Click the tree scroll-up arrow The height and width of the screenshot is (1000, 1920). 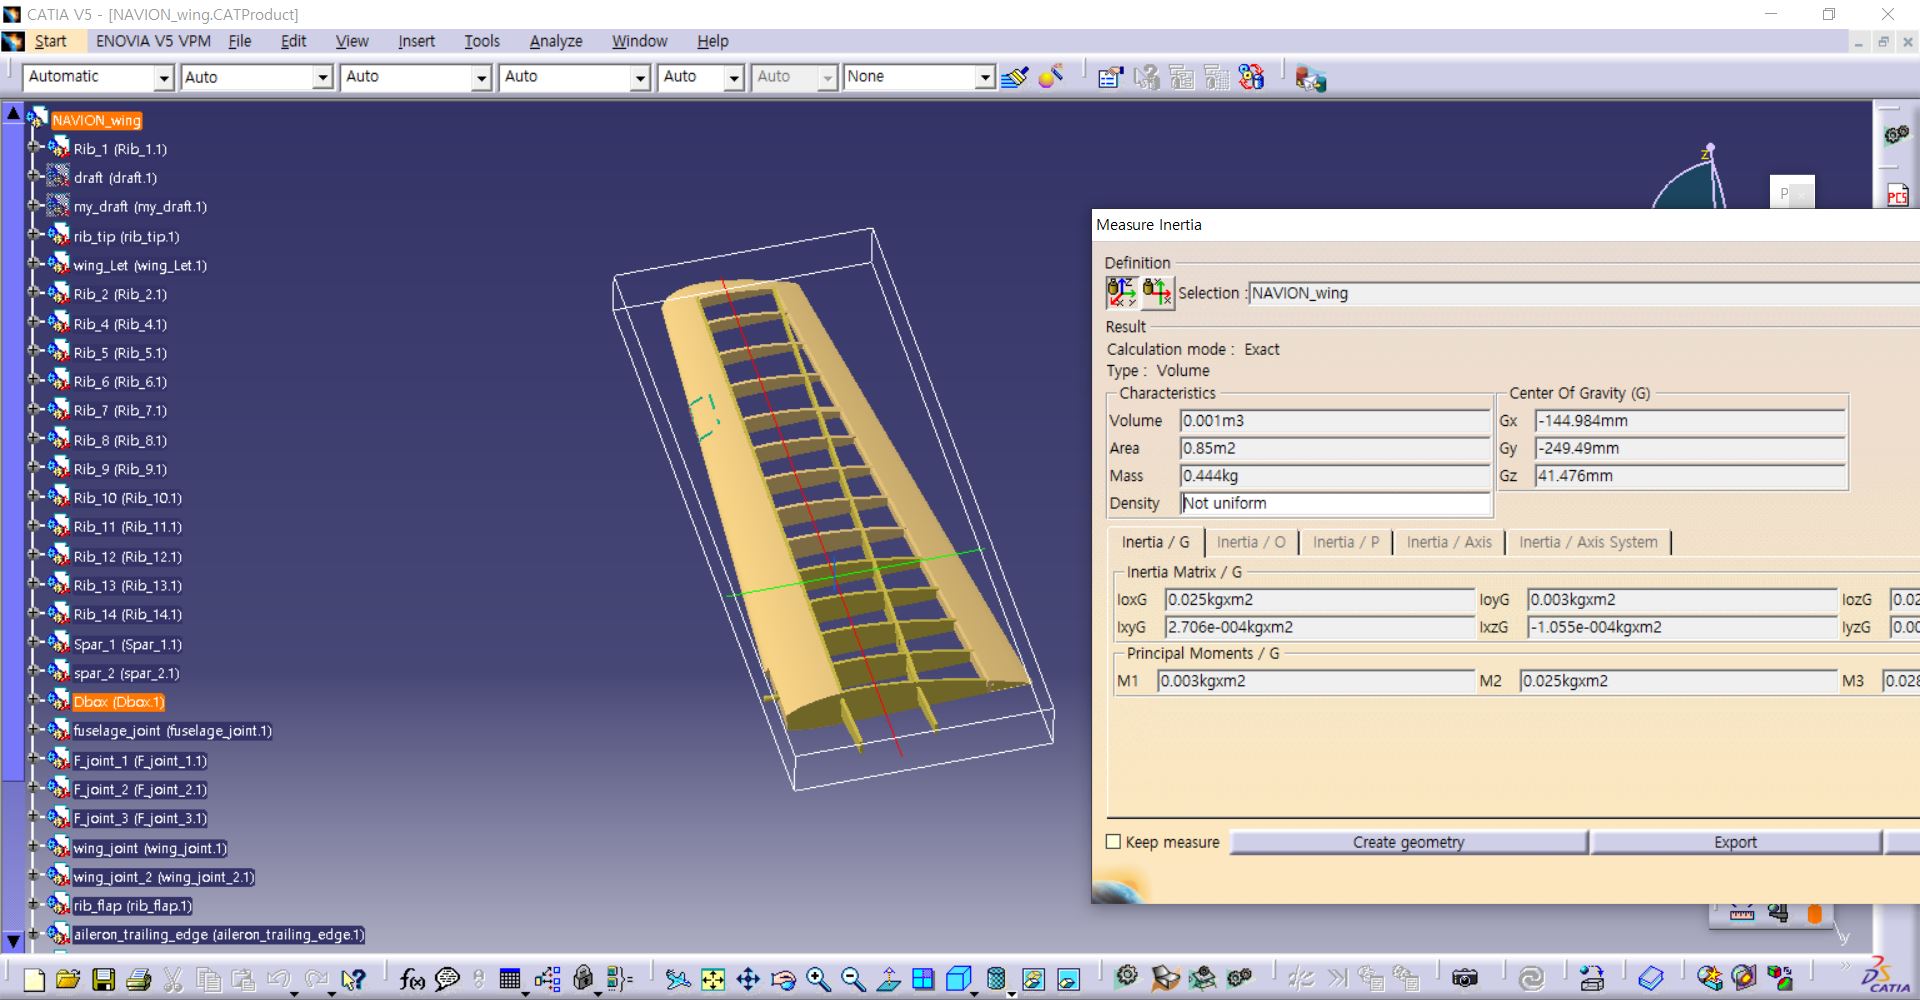13,113
